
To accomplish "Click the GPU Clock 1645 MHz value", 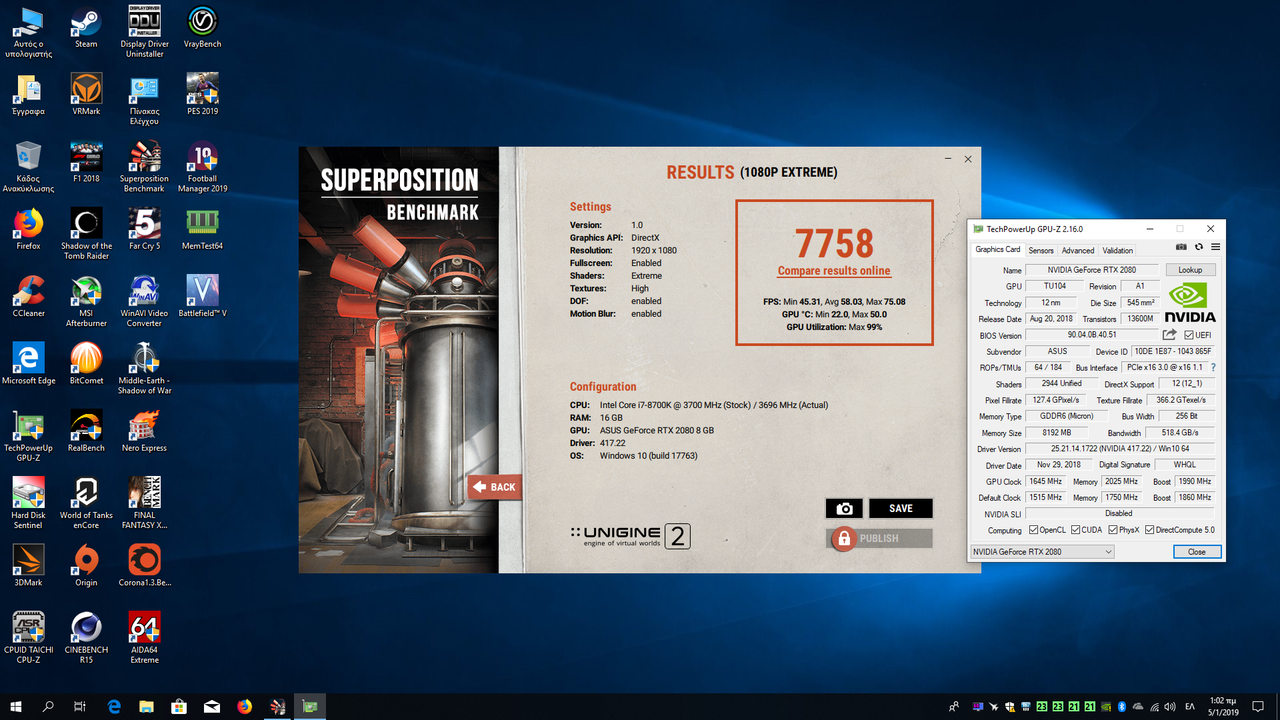I will (x=1047, y=481).
